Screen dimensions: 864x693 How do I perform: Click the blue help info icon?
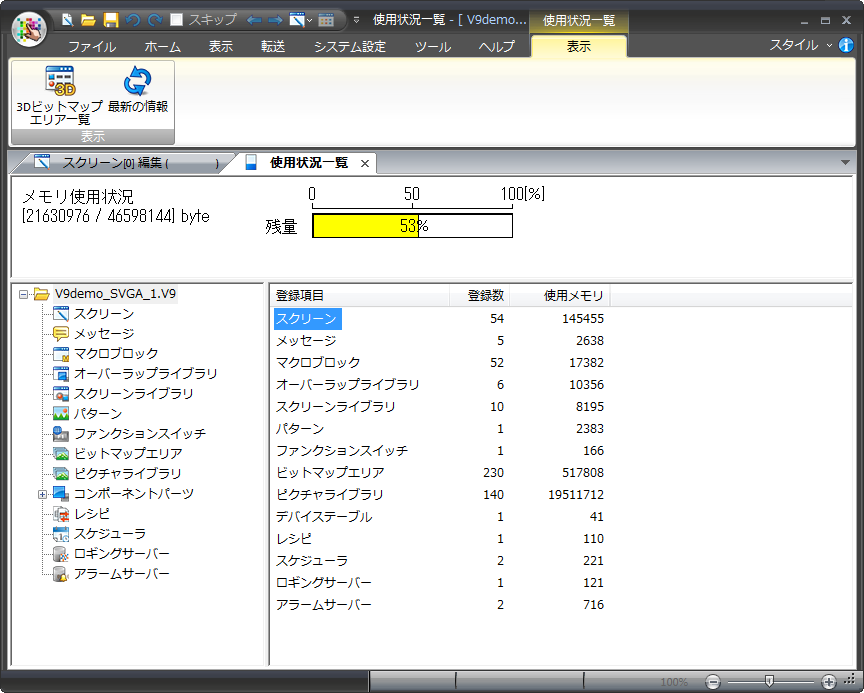tap(846, 45)
